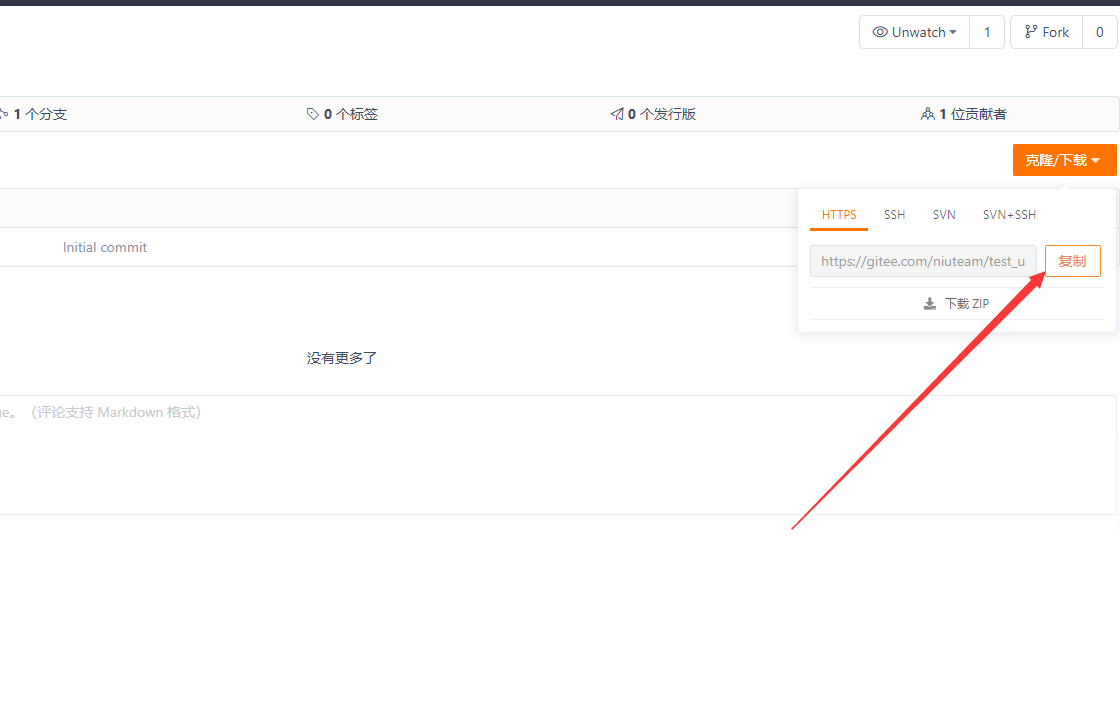Click the paper plane icon for 发行版
1120x707 pixels.
click(617, 114)
